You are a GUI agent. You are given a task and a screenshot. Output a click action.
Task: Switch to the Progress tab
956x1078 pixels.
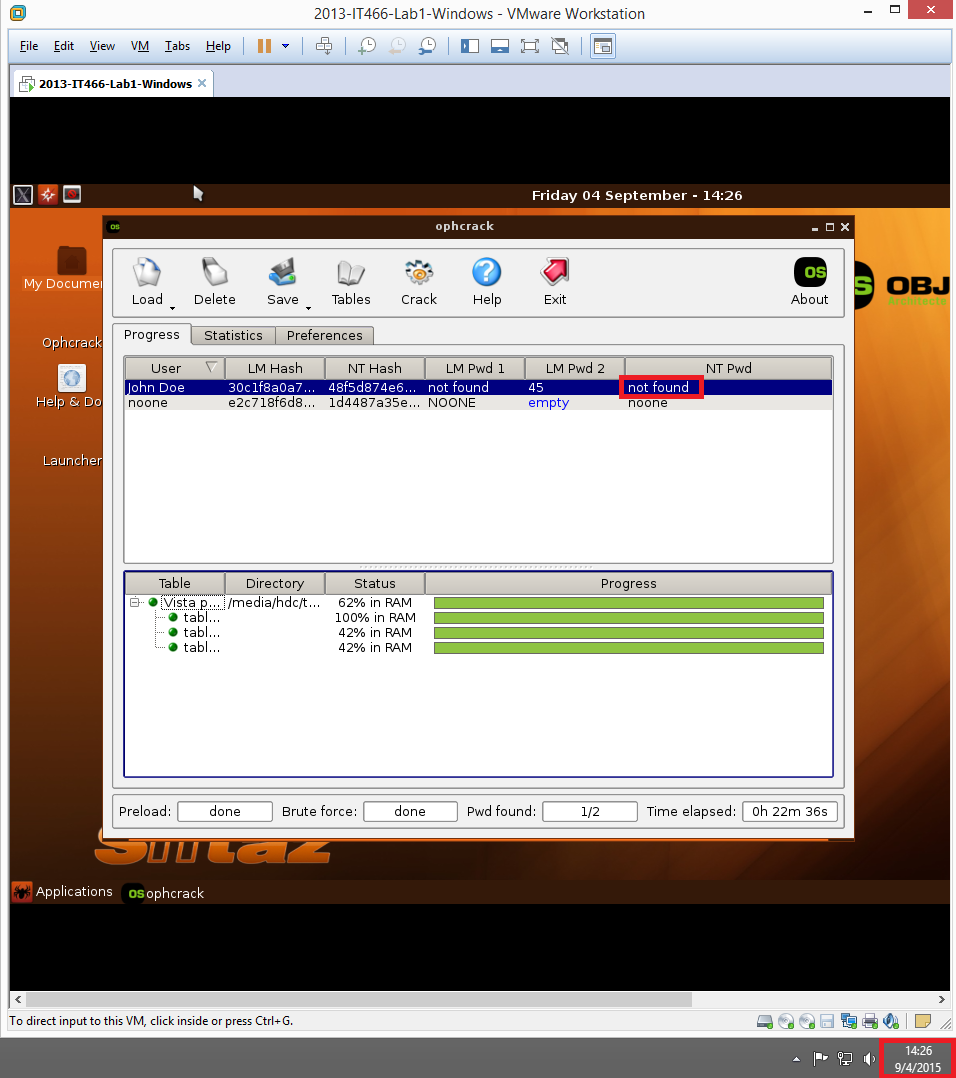[151, 335]
